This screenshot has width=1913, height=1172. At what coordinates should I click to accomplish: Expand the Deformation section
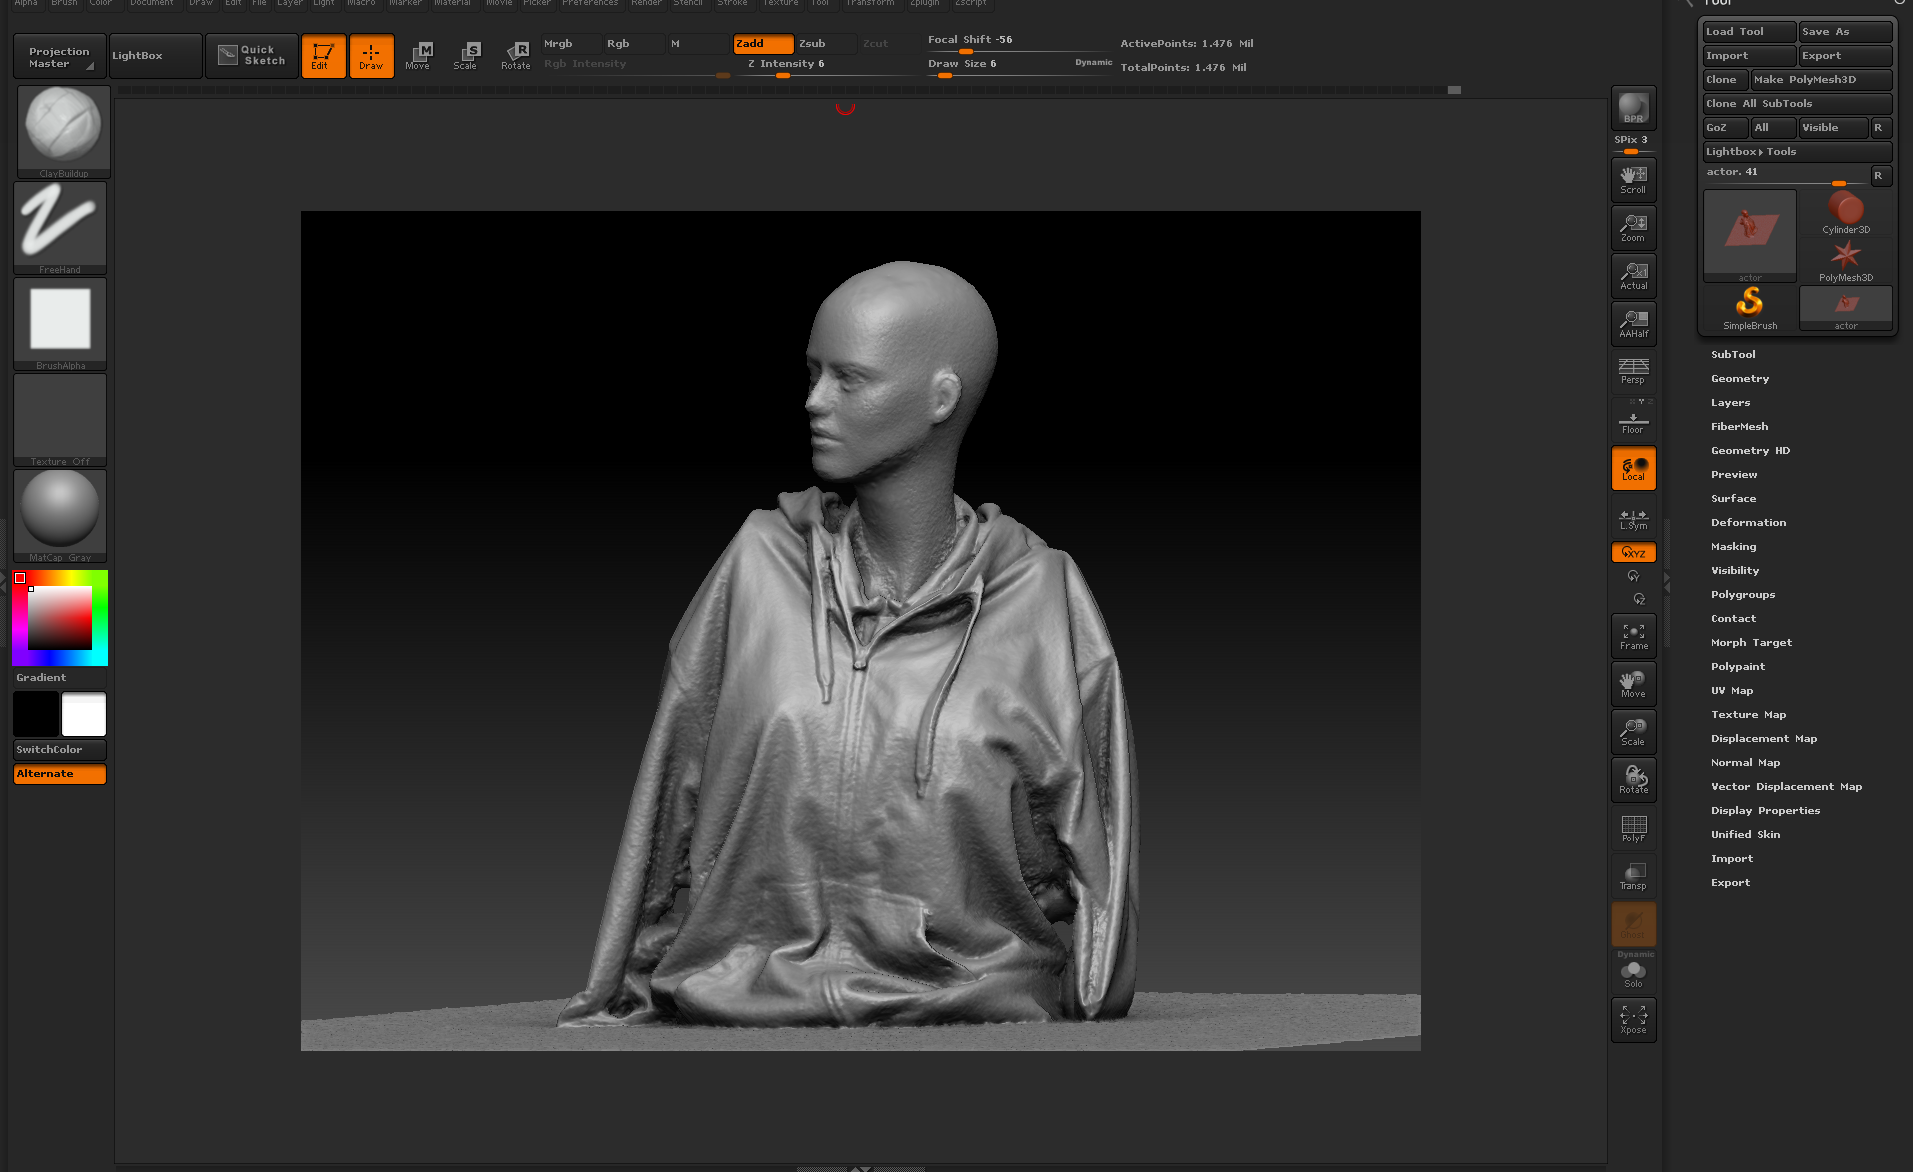pyautogui.click(x=1748, y=523)
